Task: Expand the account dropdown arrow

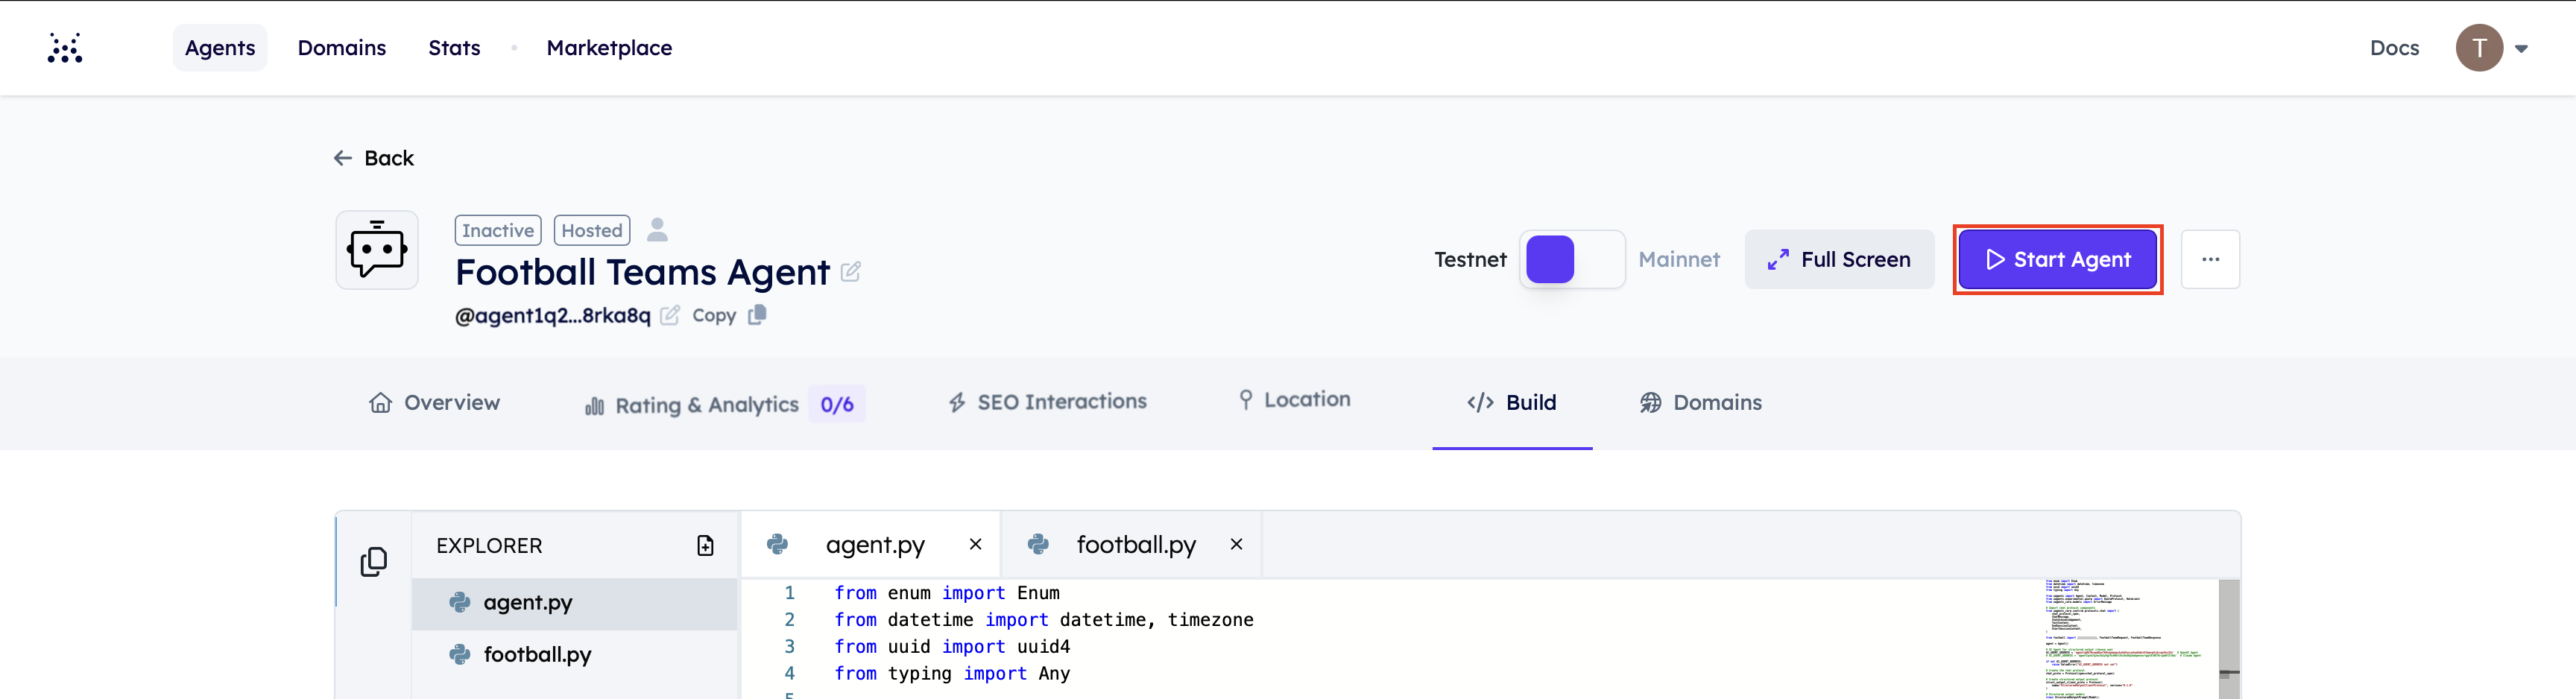Action: 2521,48
